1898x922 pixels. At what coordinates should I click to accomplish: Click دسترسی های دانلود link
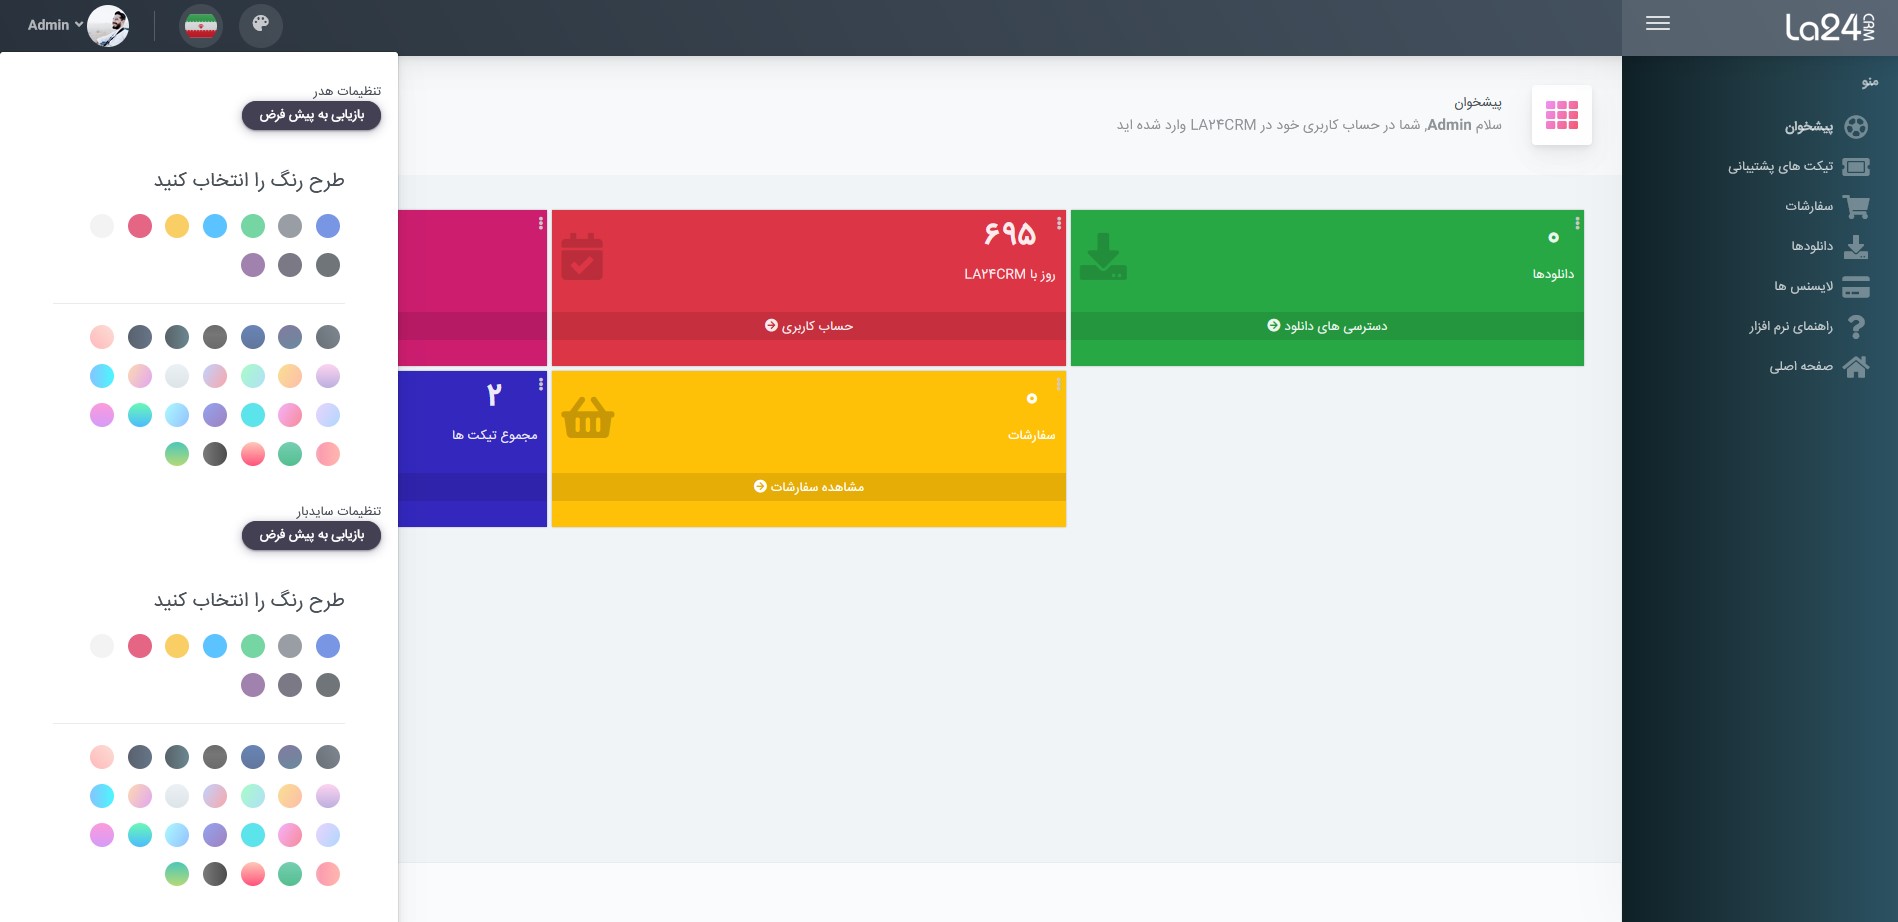[1327, 326]
